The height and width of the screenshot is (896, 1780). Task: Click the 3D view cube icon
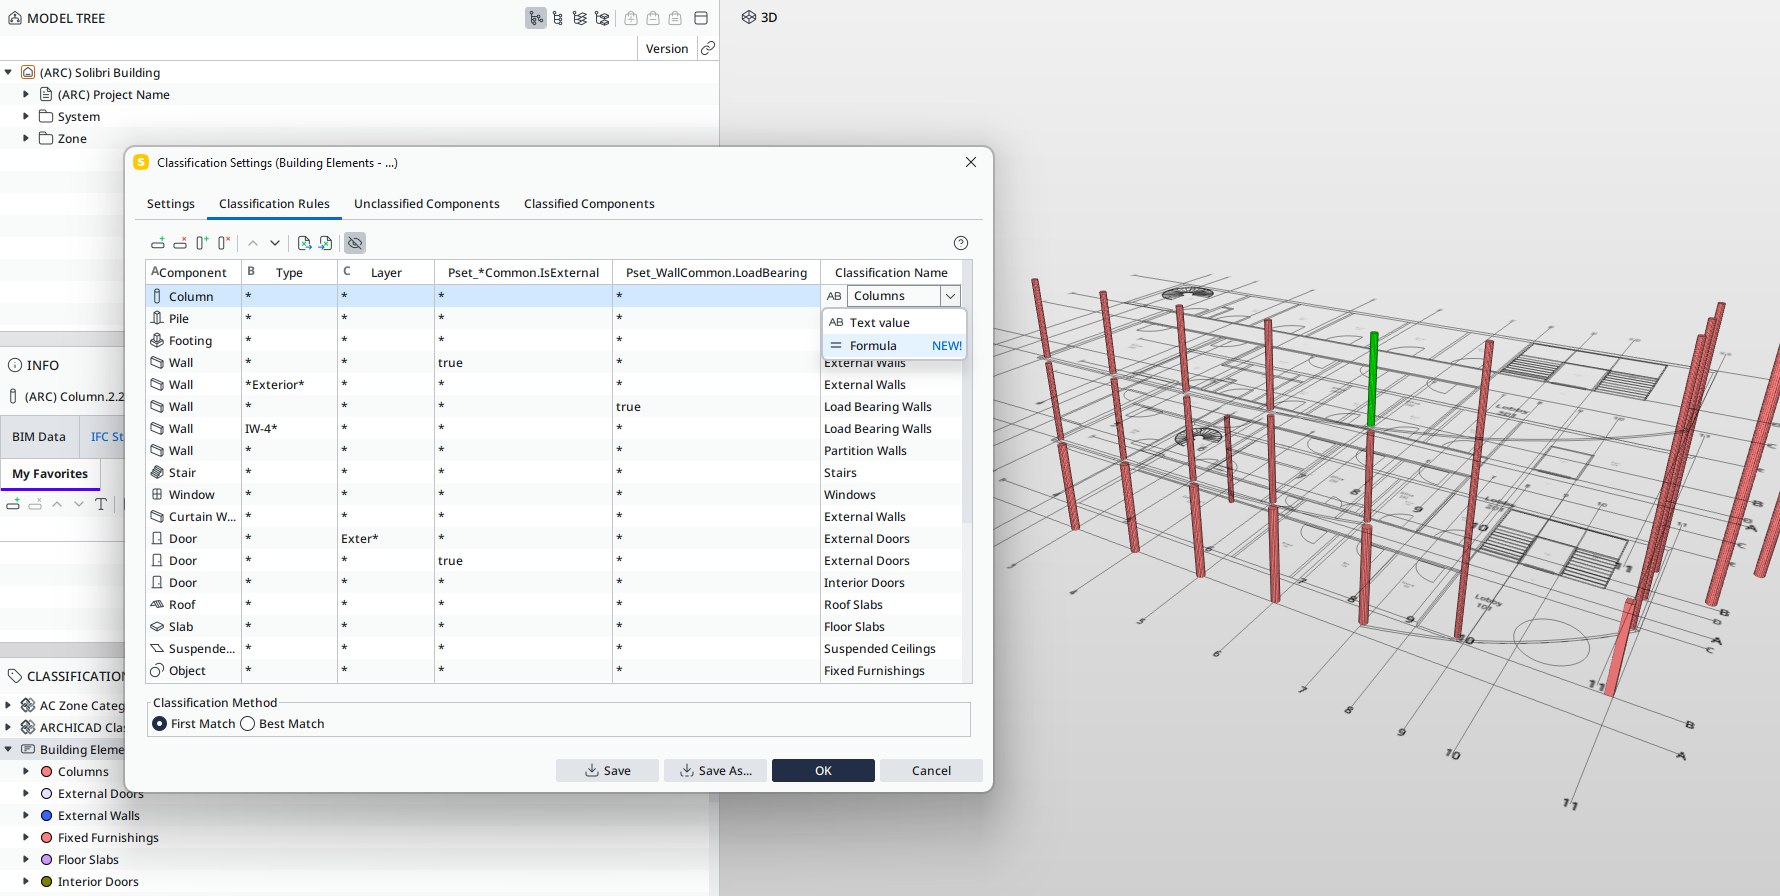click(748, 17)
